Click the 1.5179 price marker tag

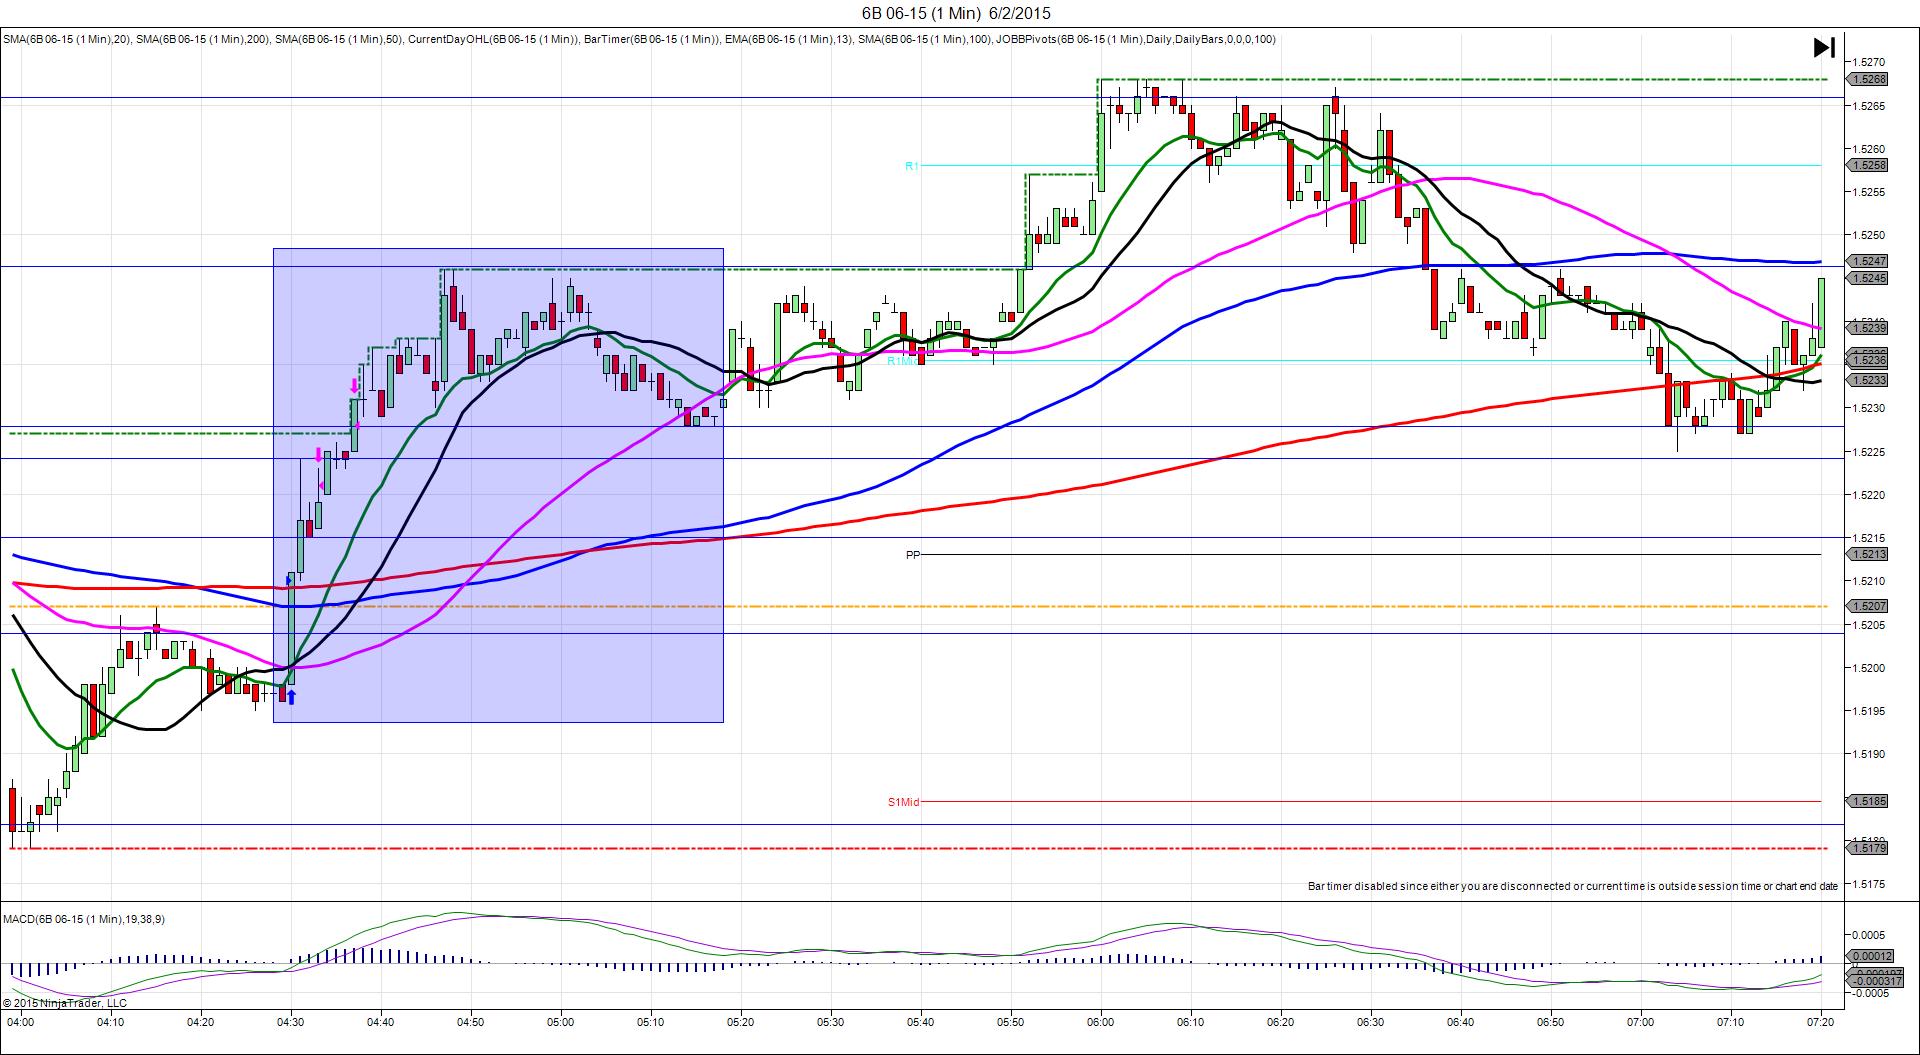[x=1868, y=848]
